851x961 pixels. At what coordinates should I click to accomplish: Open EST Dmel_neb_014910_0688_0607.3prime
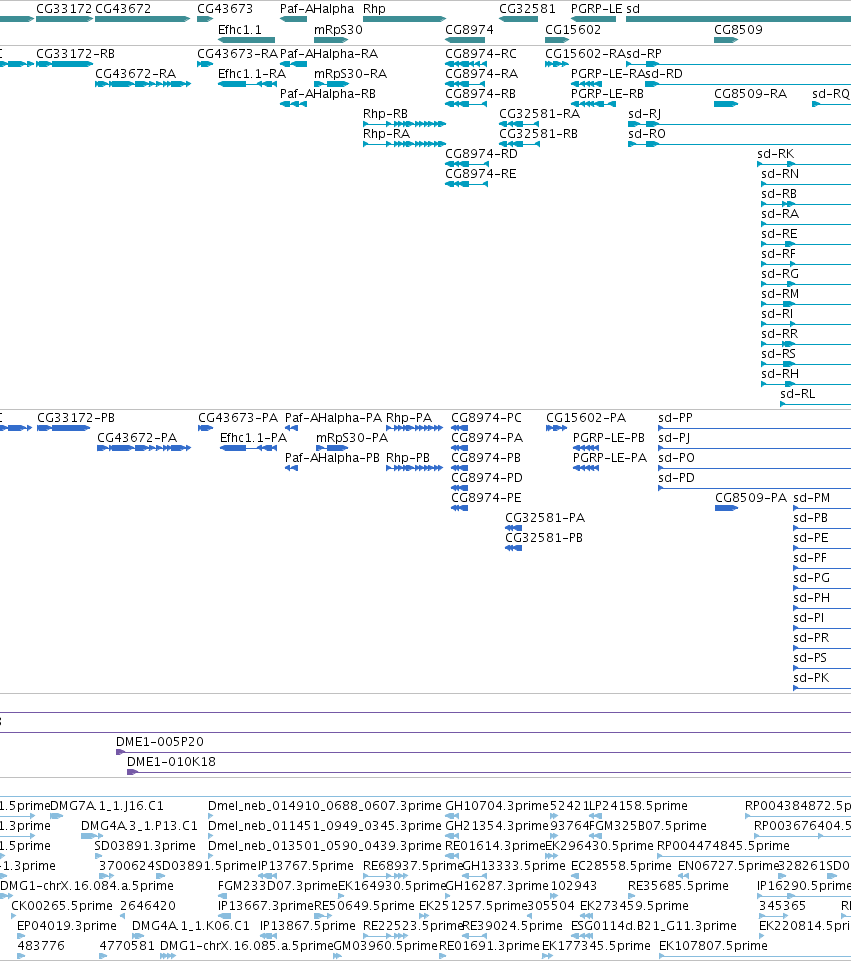click(x=325, y=806)
